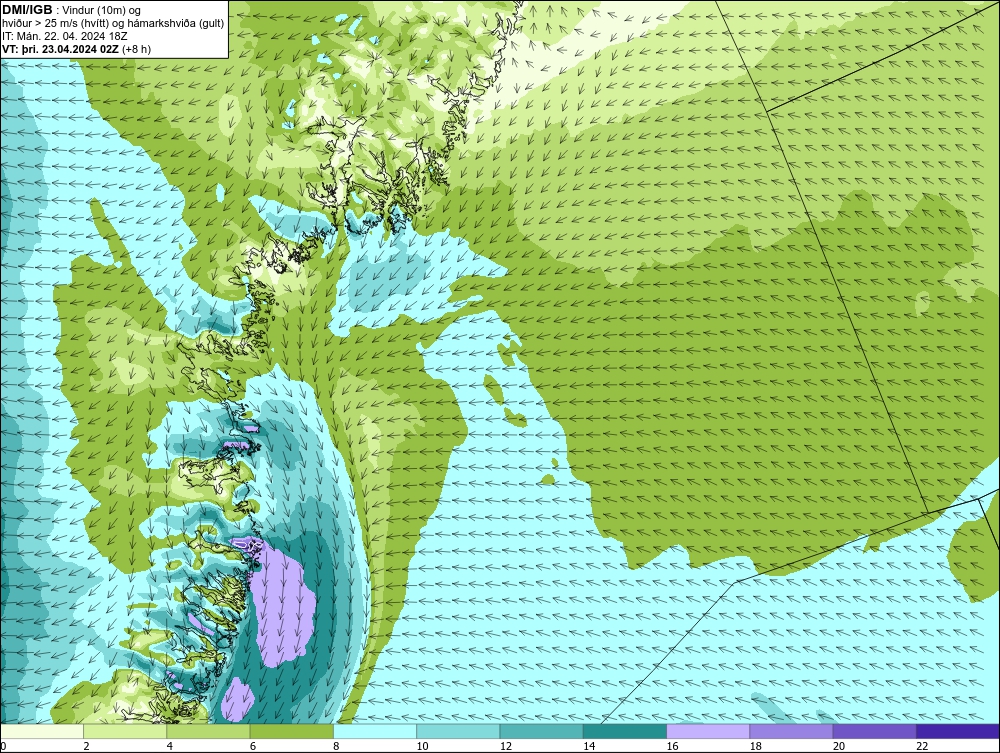Image resolution: width=1000 pixels, height=753 pixels.
Task: Click the 16–18 m/s lavender legend swatch
Action: click(708, 731)
